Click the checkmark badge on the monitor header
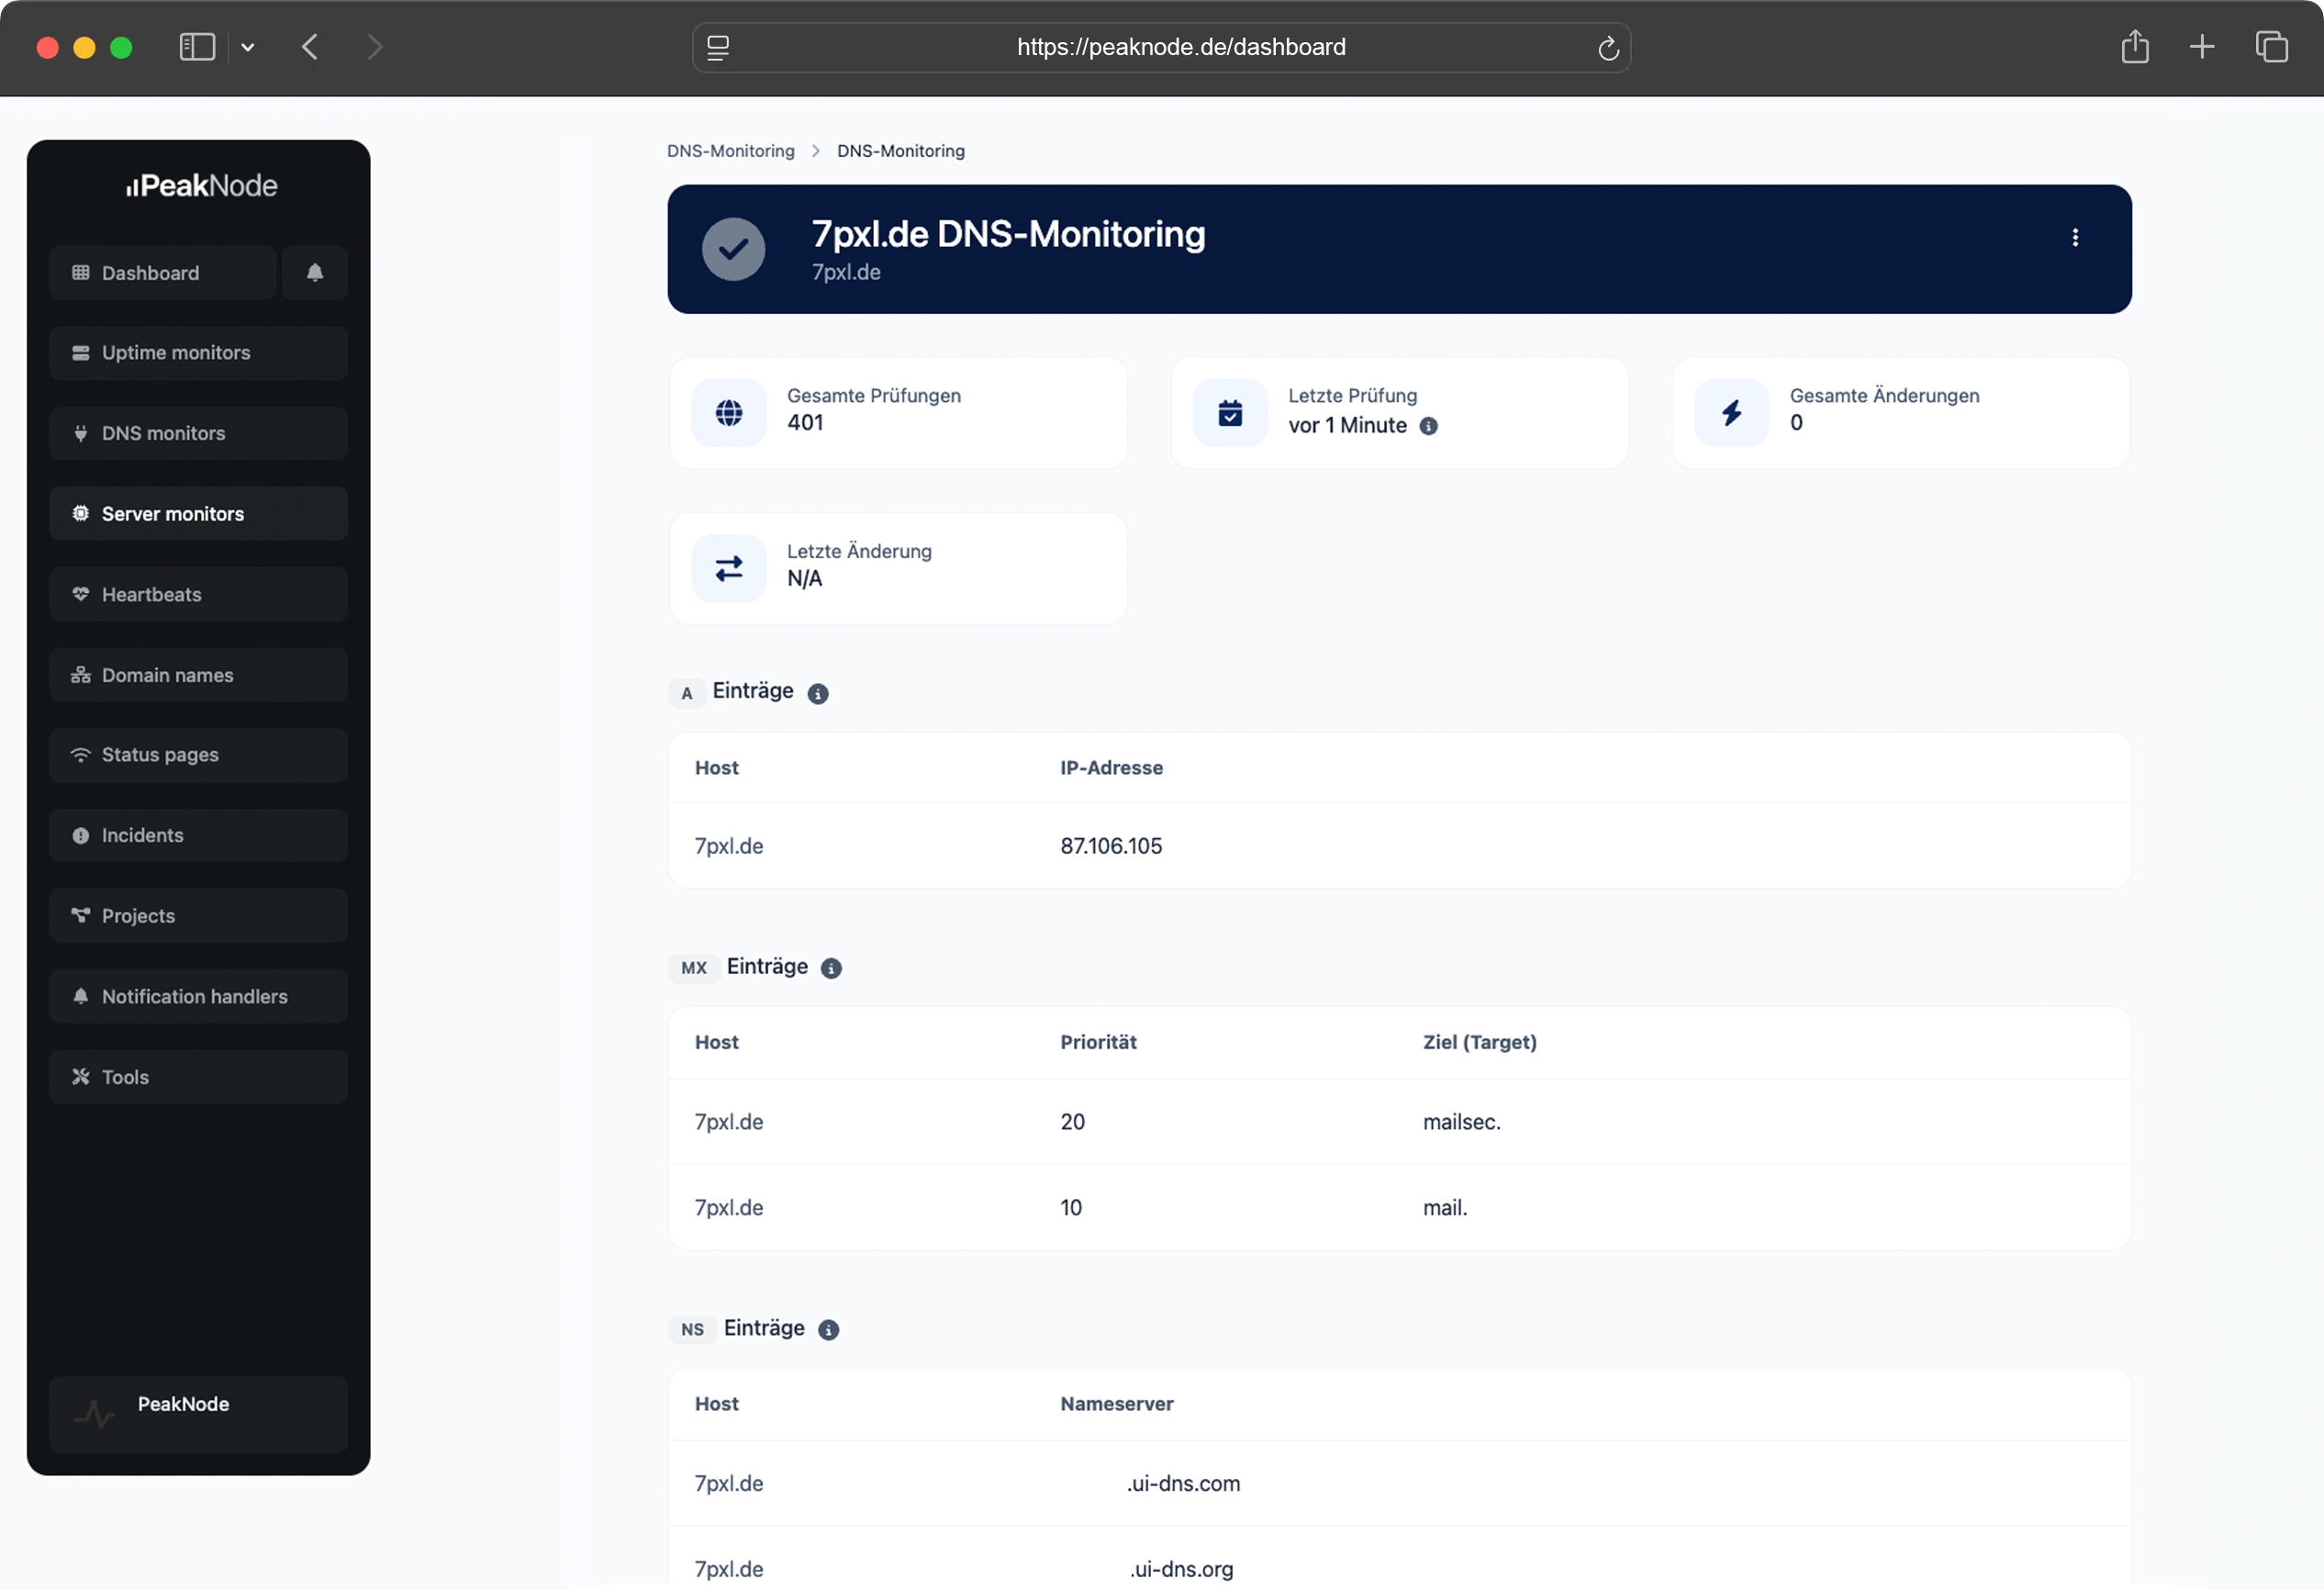Screen dimensions: 2324x1590 [733, 249]
